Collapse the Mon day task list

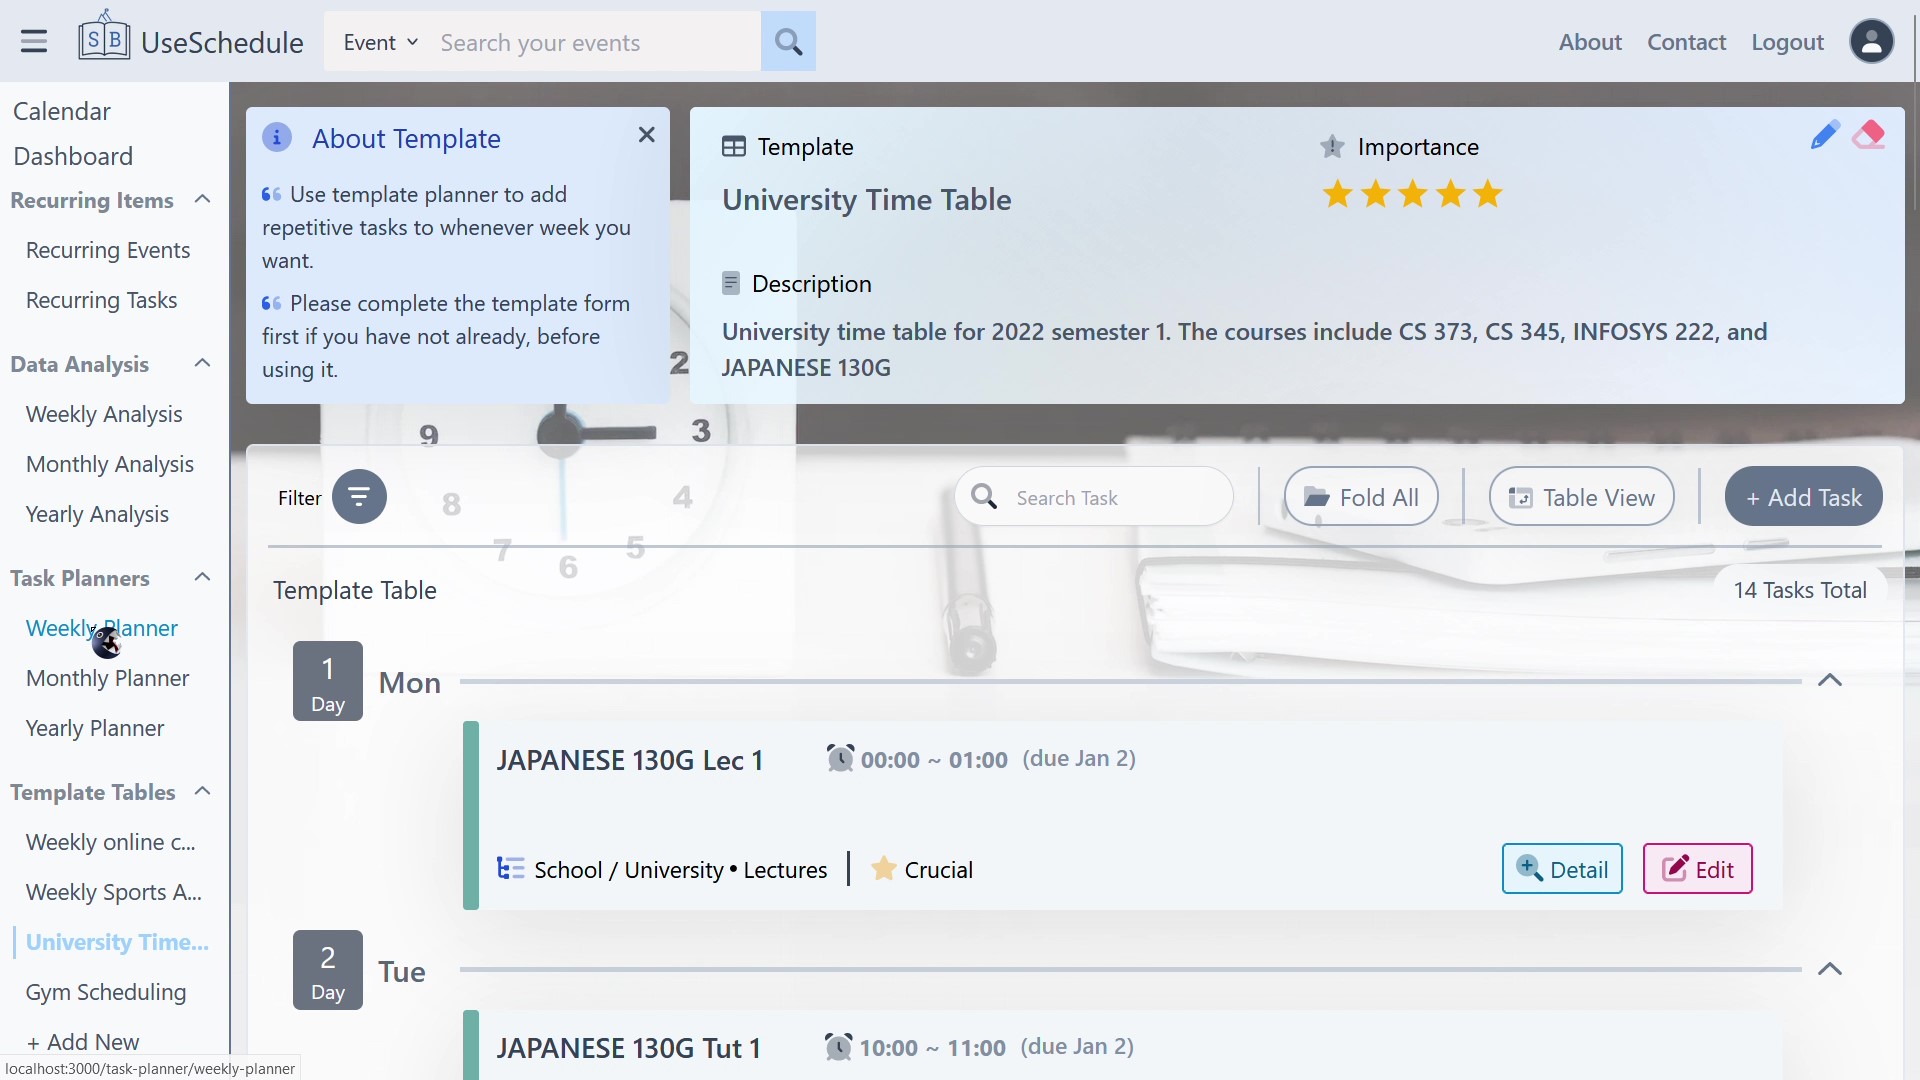point(1831,681)
